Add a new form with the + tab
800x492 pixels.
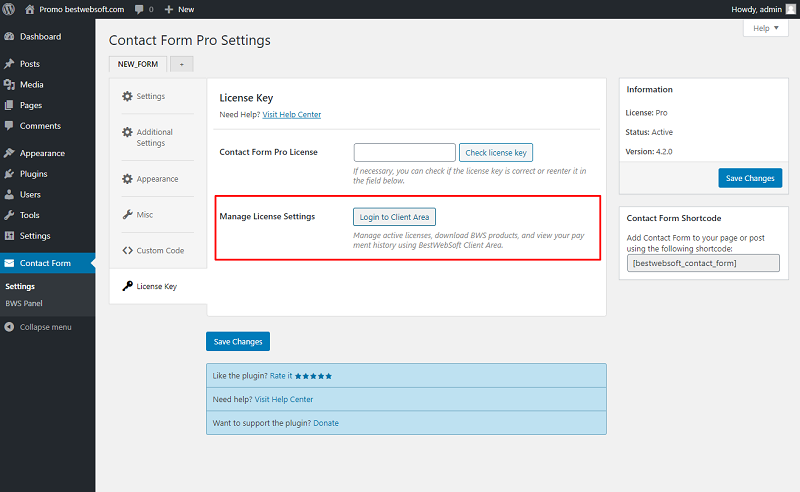tap(182, 64)
